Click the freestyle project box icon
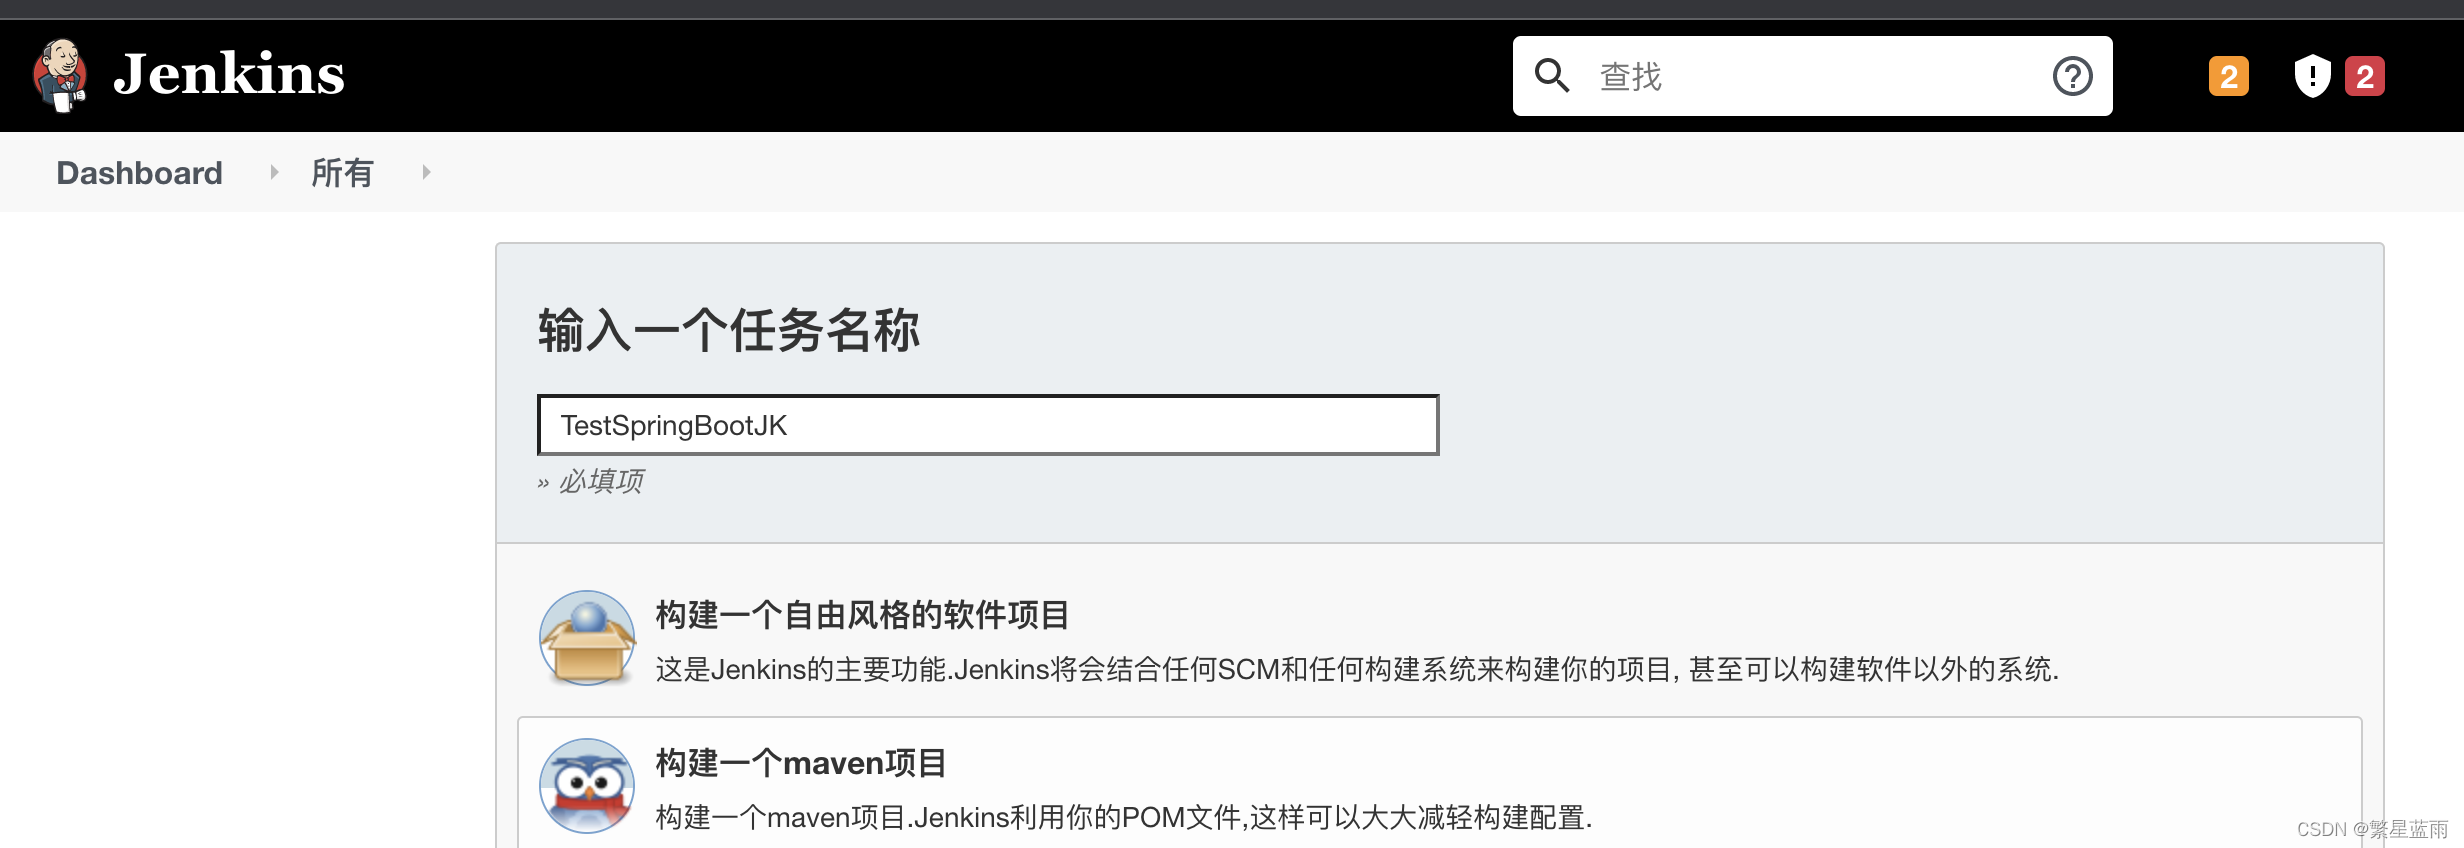Viewport: 2464px width, 848px height. pos(587,638)
